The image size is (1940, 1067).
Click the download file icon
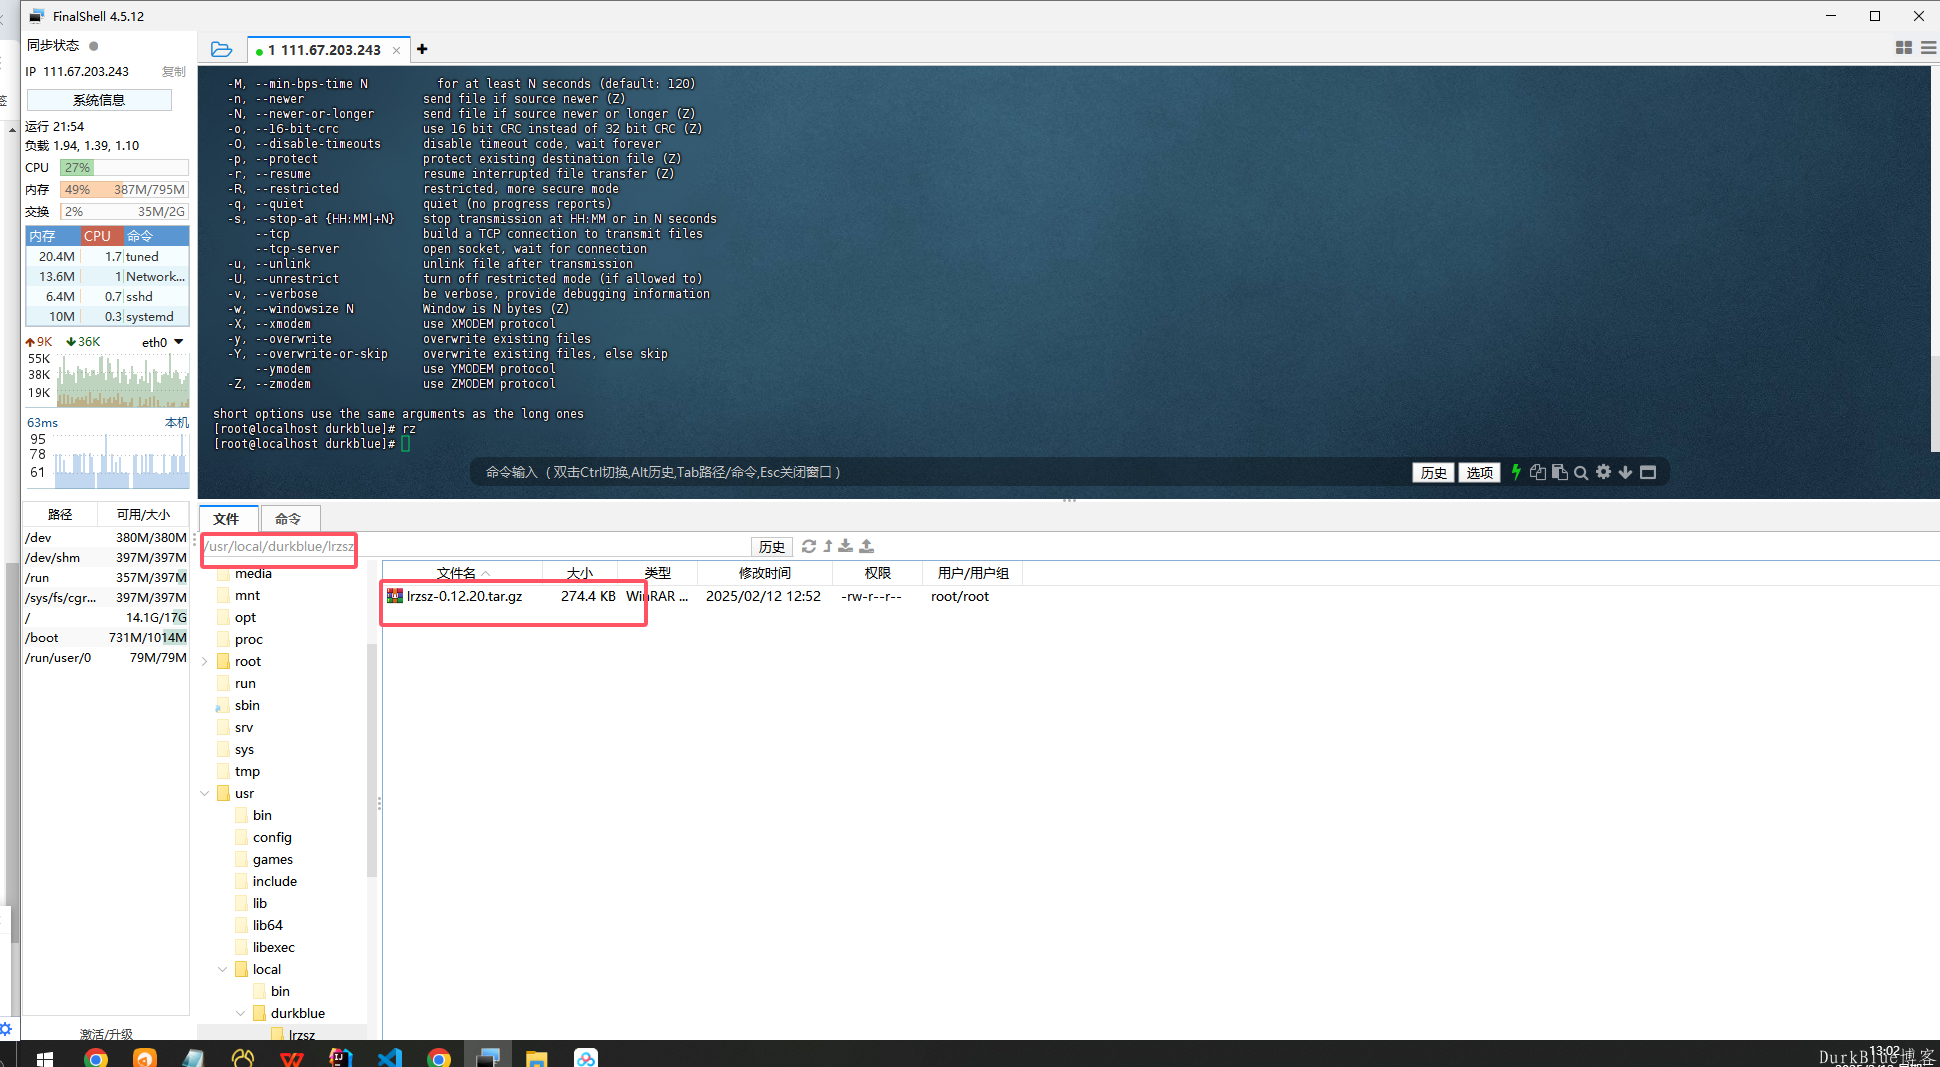pyautogui.click(x=846, y=546)
